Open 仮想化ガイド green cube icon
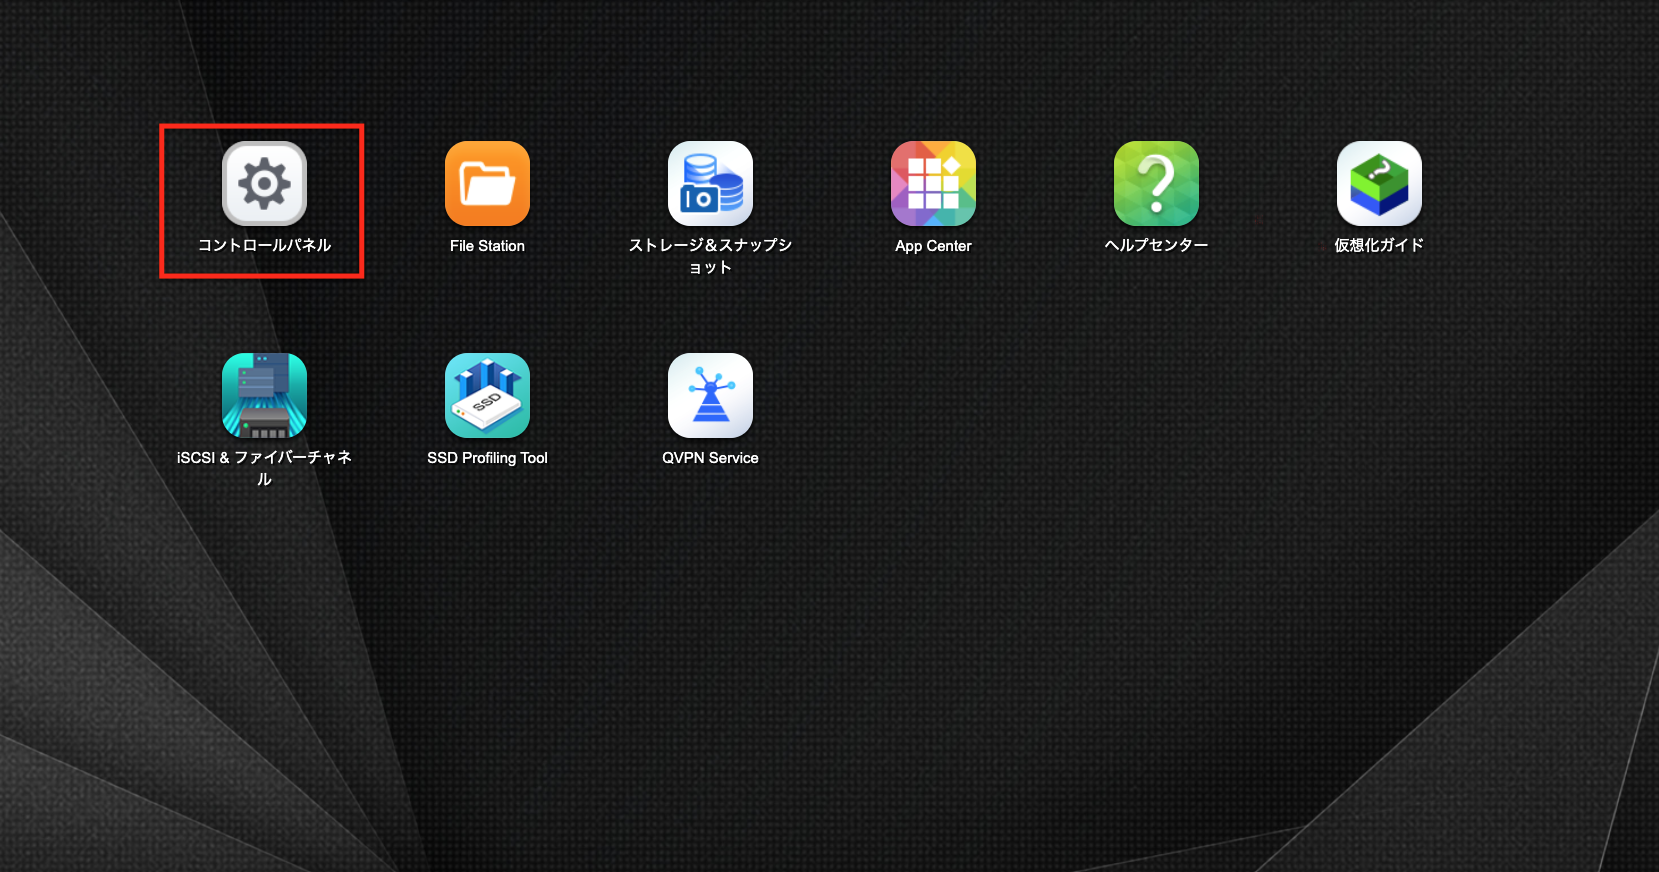This screenshot has width=1659, height=872. [1379, 183]
